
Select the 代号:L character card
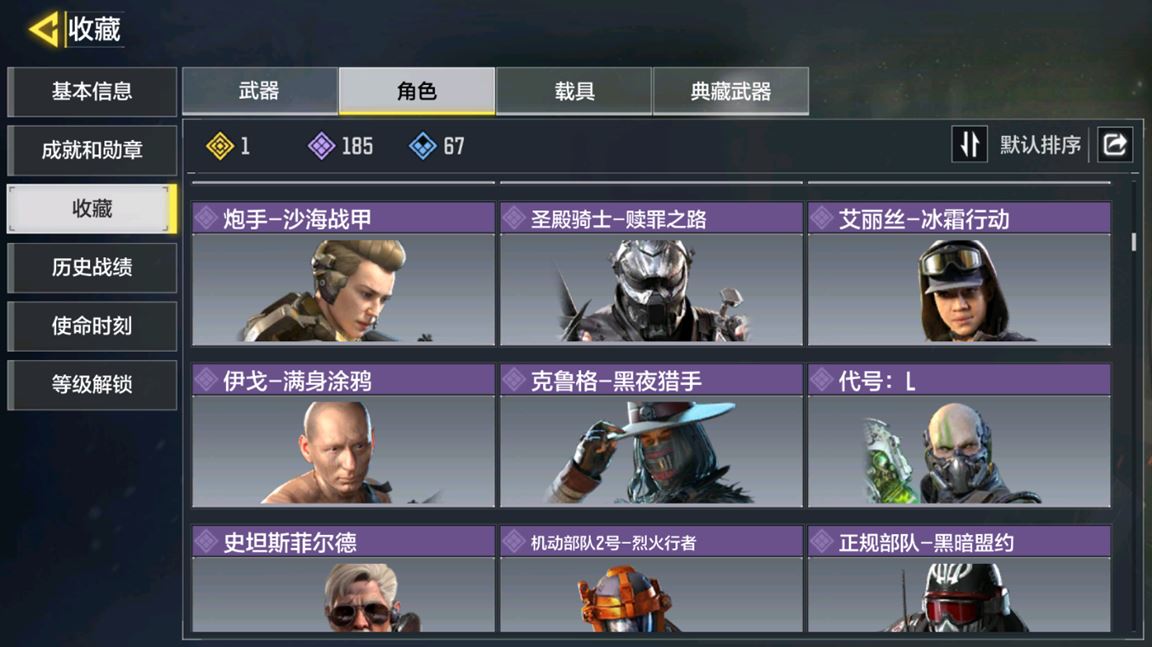pos(959,435)
